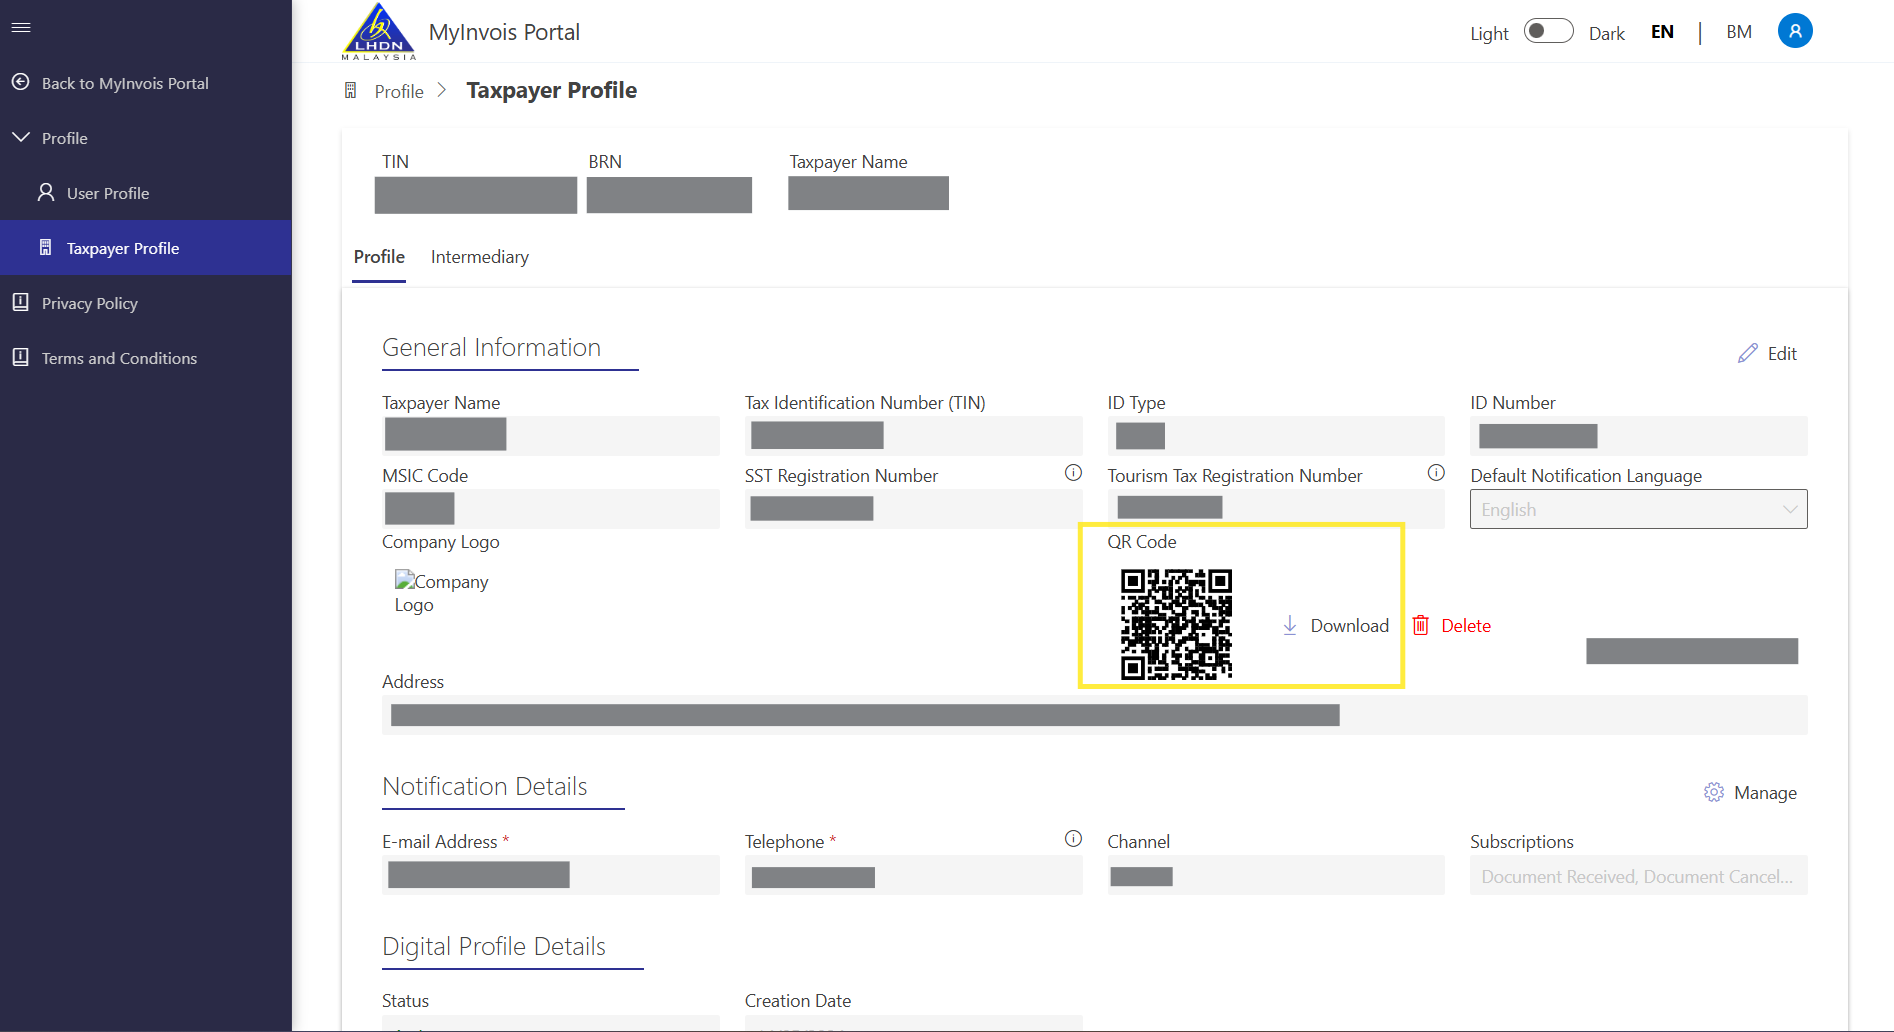The image size is (1894, 1032).
Task: Click the LHDN Malaysia logo
Action: point(379,32)
